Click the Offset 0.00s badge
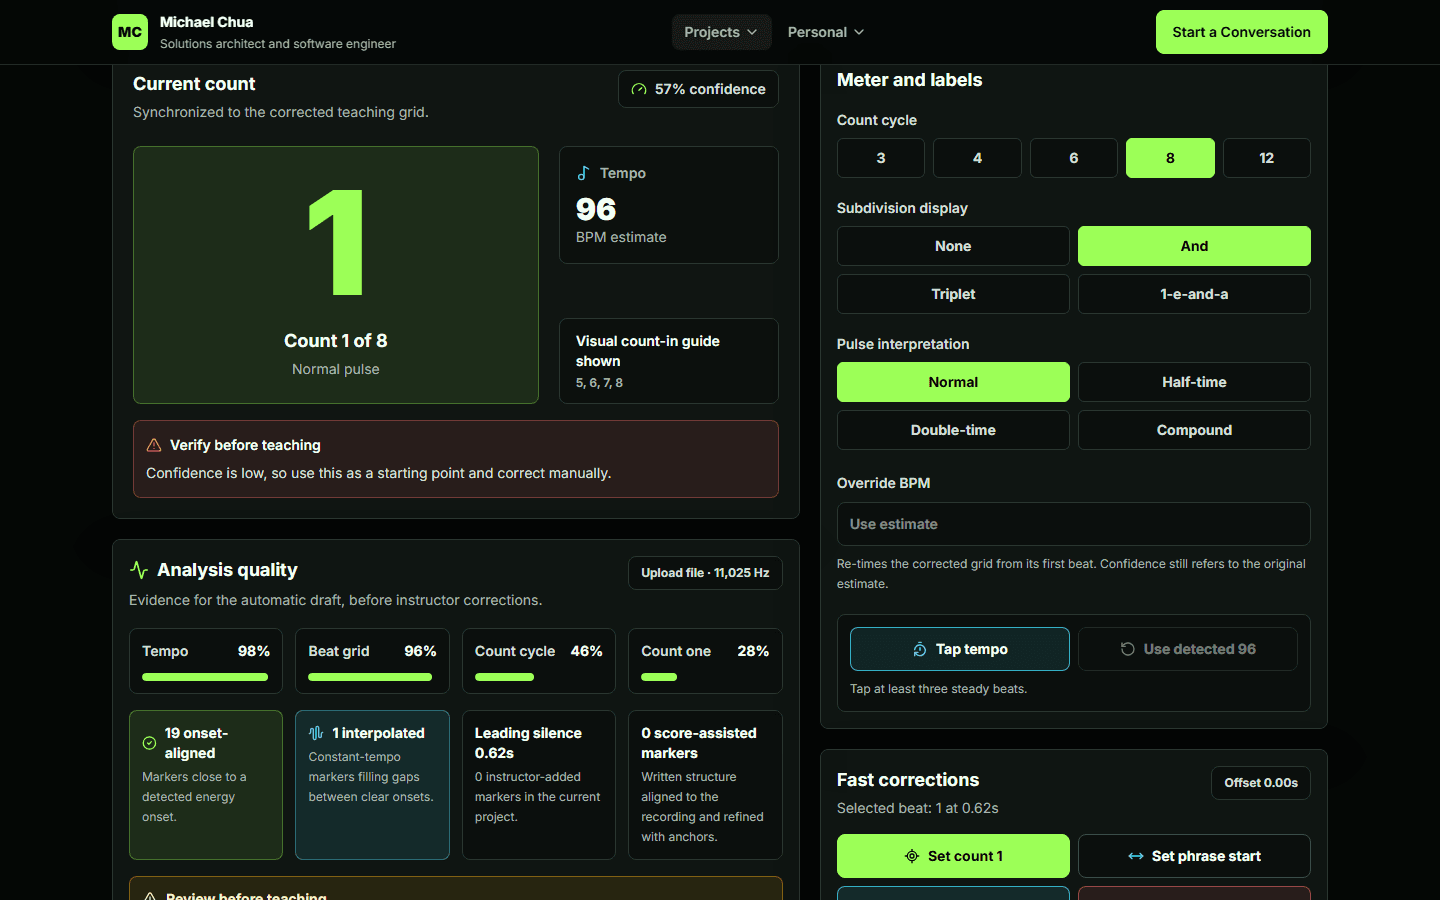 pyautogui.click(x=1261, y=783)
